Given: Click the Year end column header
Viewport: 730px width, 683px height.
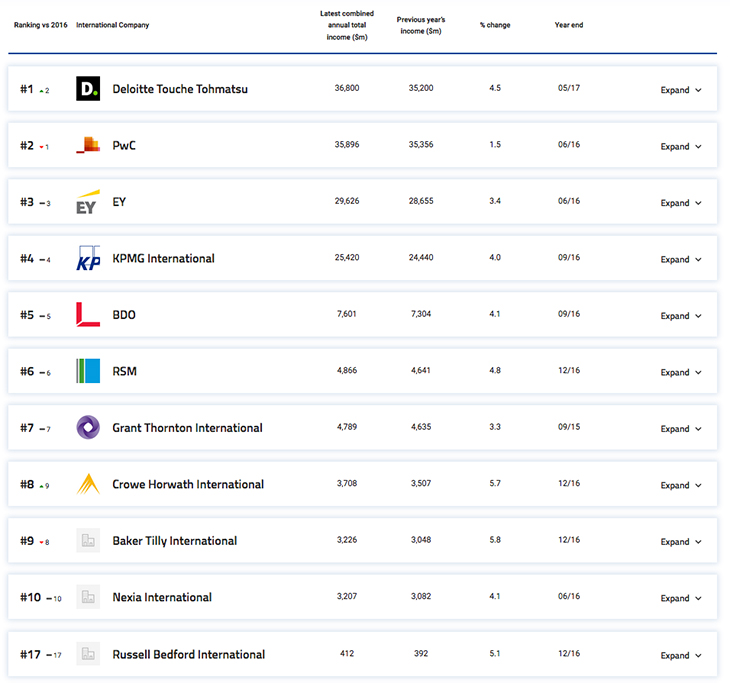Looking at the screenshot, I should click(569, 25).
